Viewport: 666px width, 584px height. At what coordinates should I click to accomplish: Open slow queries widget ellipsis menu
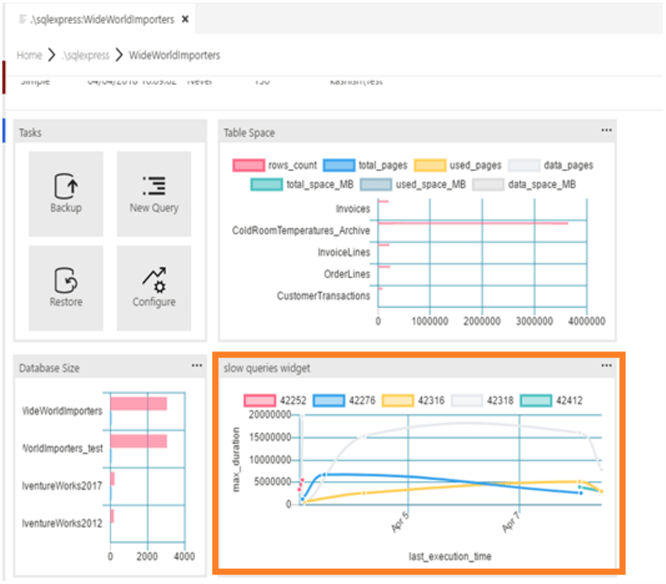point(607,366)
